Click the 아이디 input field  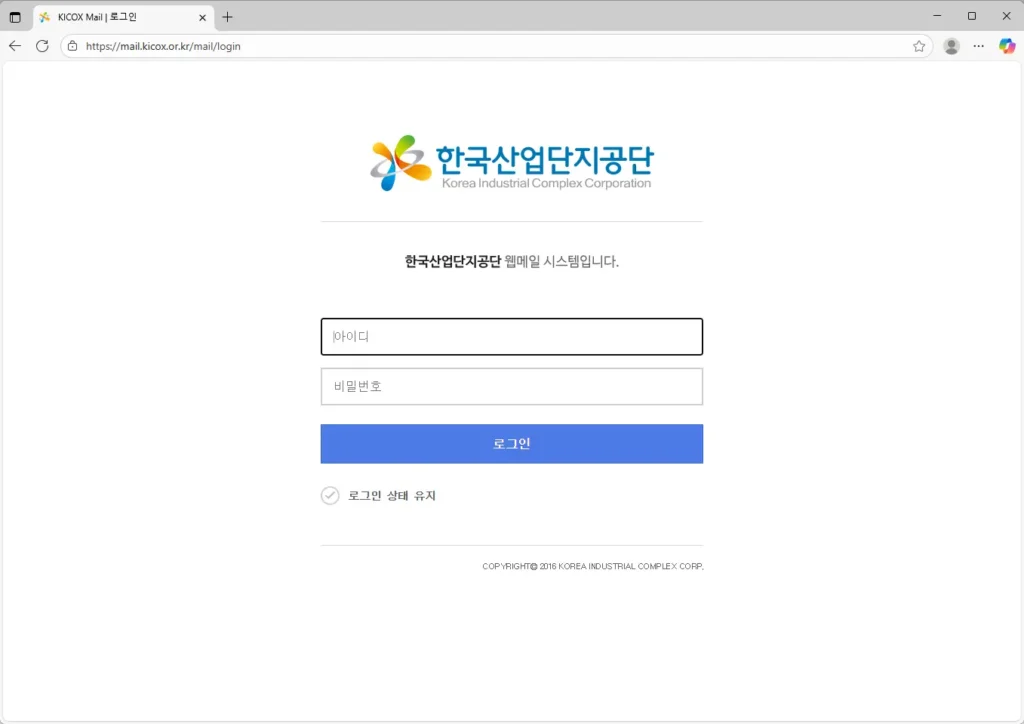(511, 337)
